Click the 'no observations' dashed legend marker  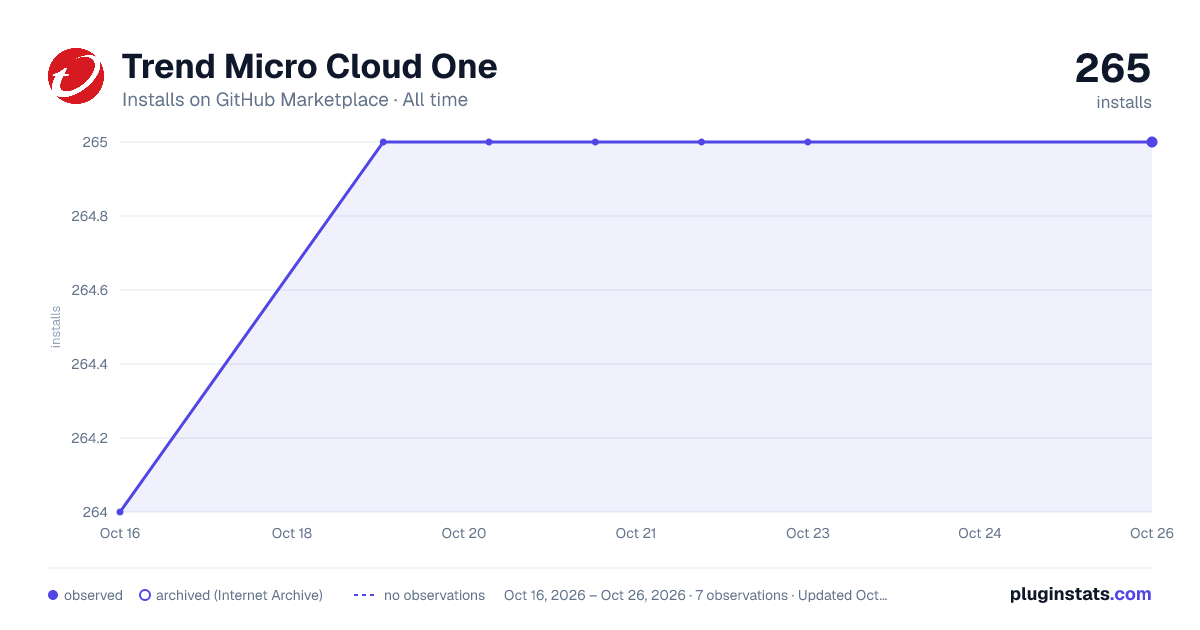pos(364,595)
